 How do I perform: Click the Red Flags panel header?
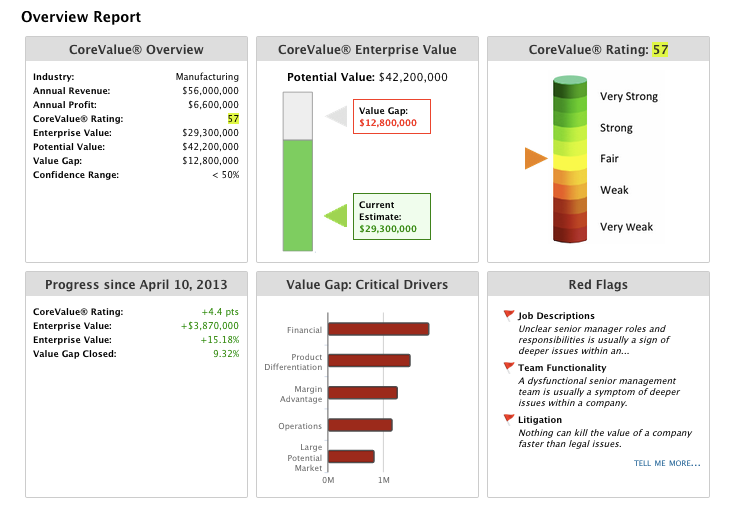click(598, 284)
